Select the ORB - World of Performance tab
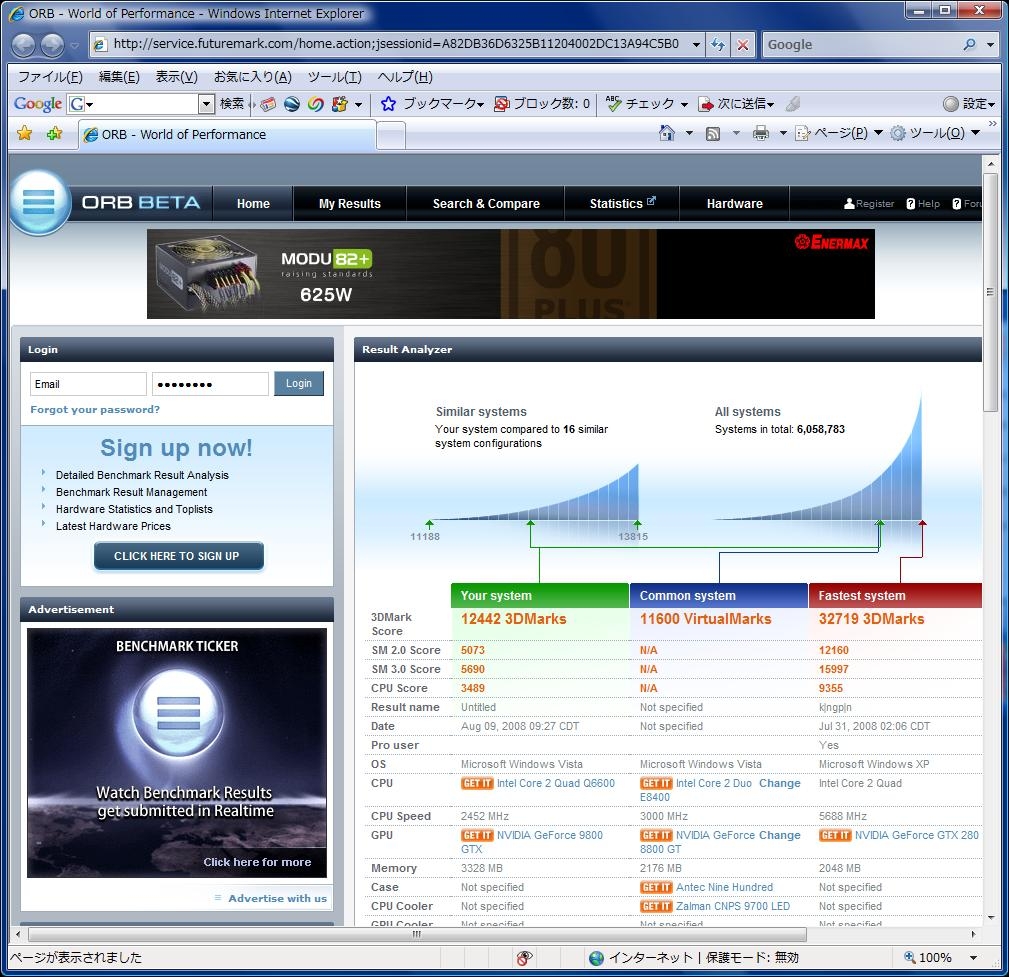Viewport: 1009px width, 977px height. tap(227, 135)
